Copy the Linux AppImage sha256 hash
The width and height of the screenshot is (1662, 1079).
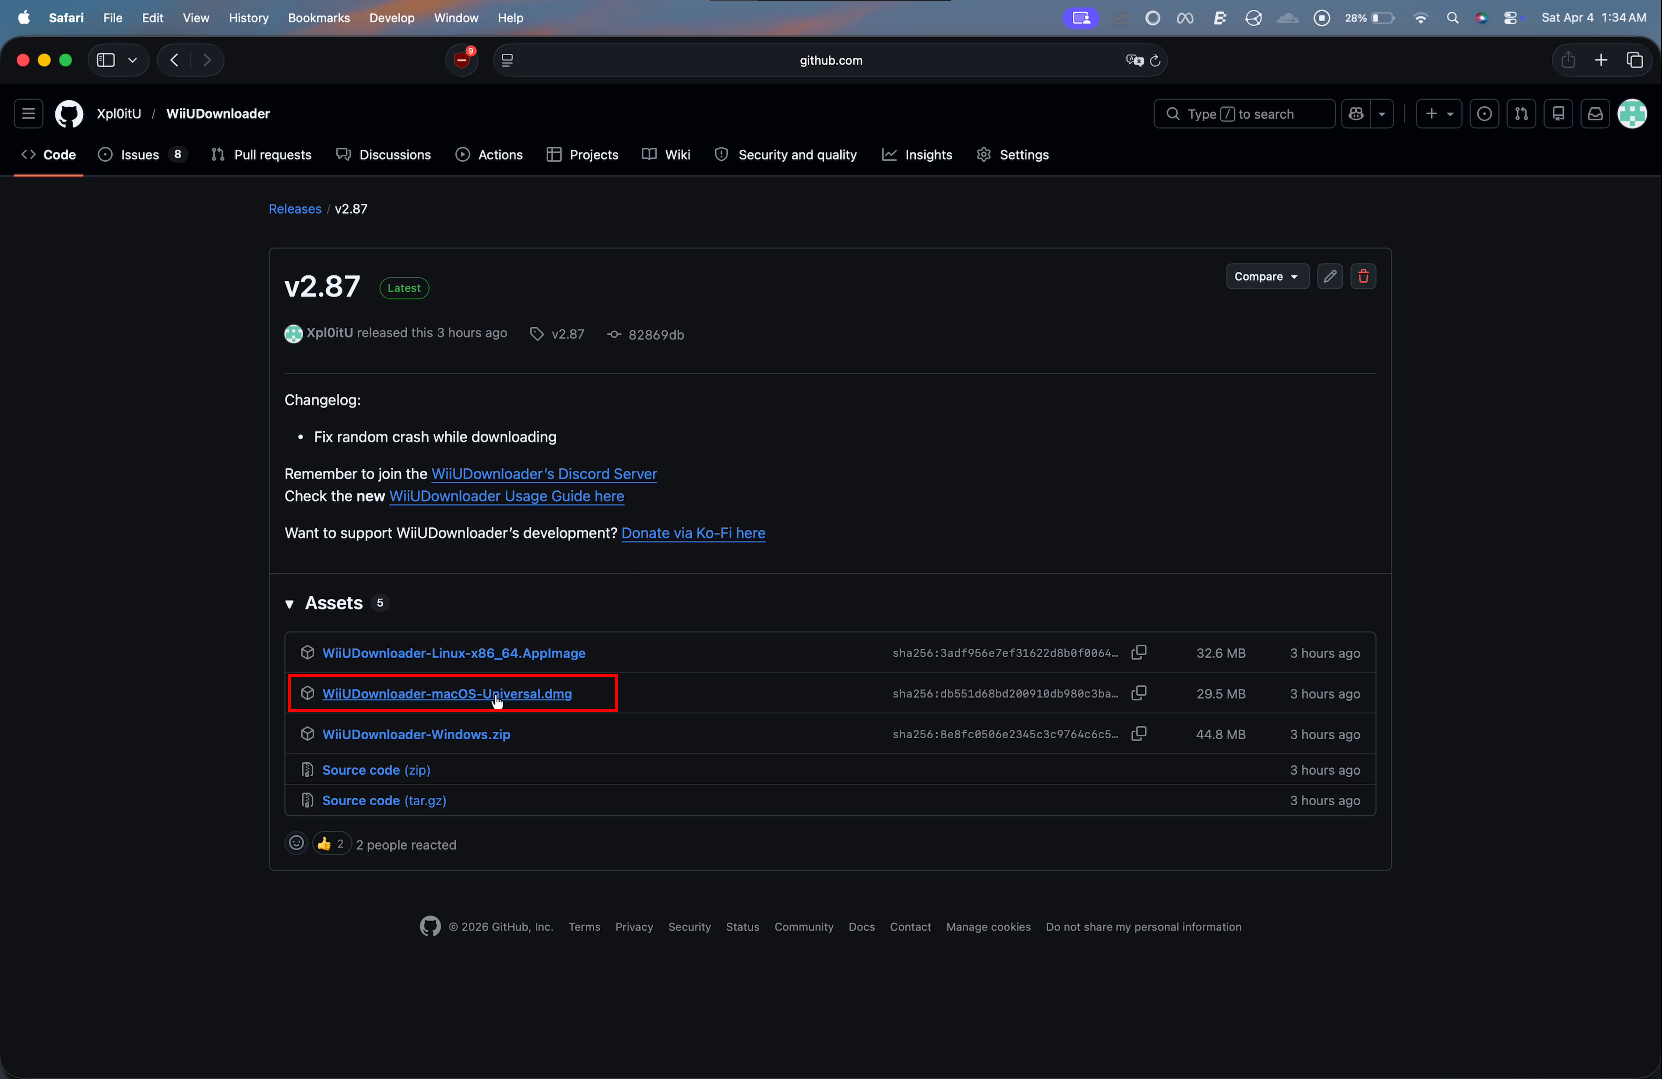[1138, 653]
